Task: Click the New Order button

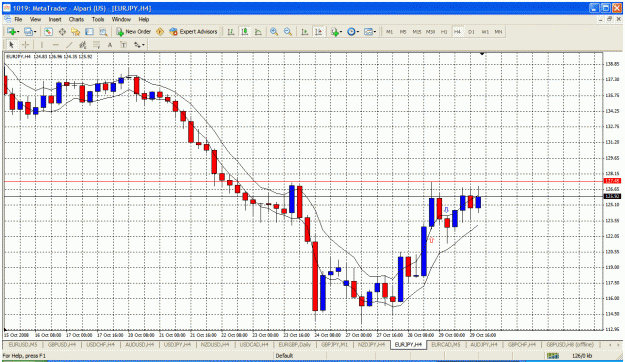Action: click(x=134, y=31)
